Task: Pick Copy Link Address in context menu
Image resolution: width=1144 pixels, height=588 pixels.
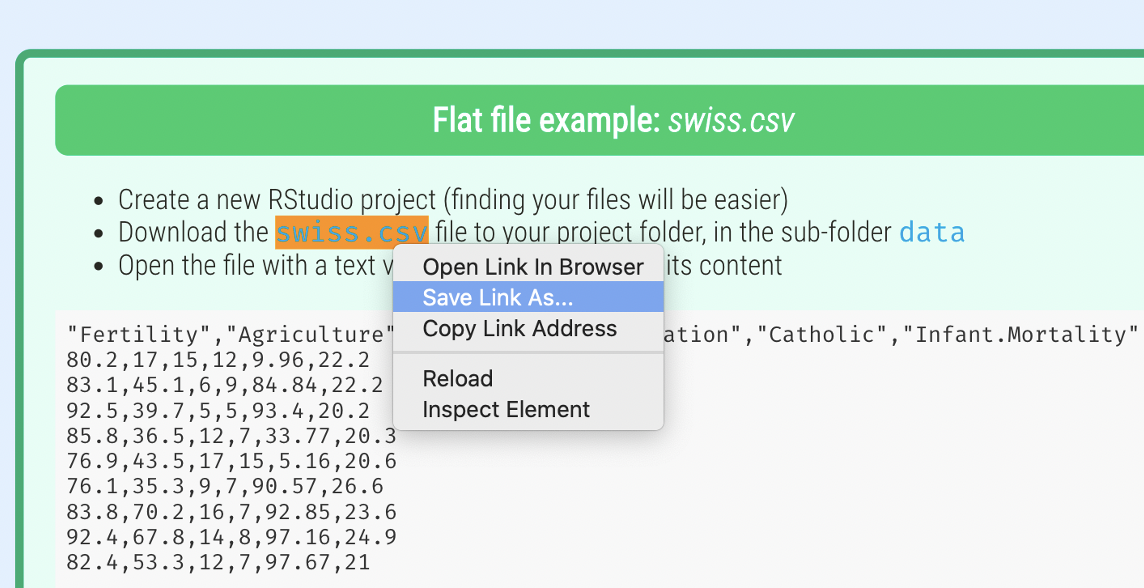Action: [519, 329]
